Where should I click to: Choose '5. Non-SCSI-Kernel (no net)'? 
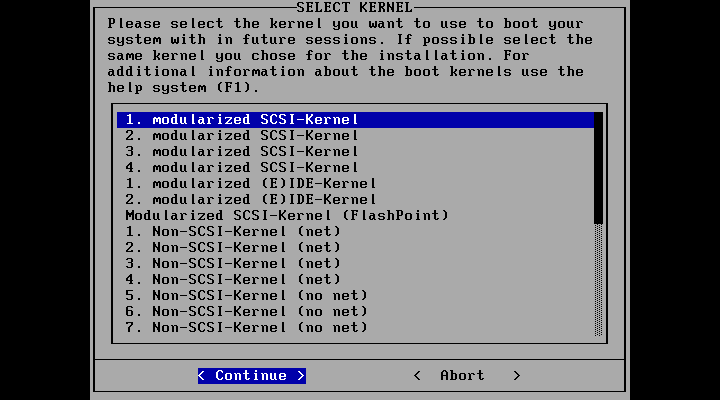355,296
